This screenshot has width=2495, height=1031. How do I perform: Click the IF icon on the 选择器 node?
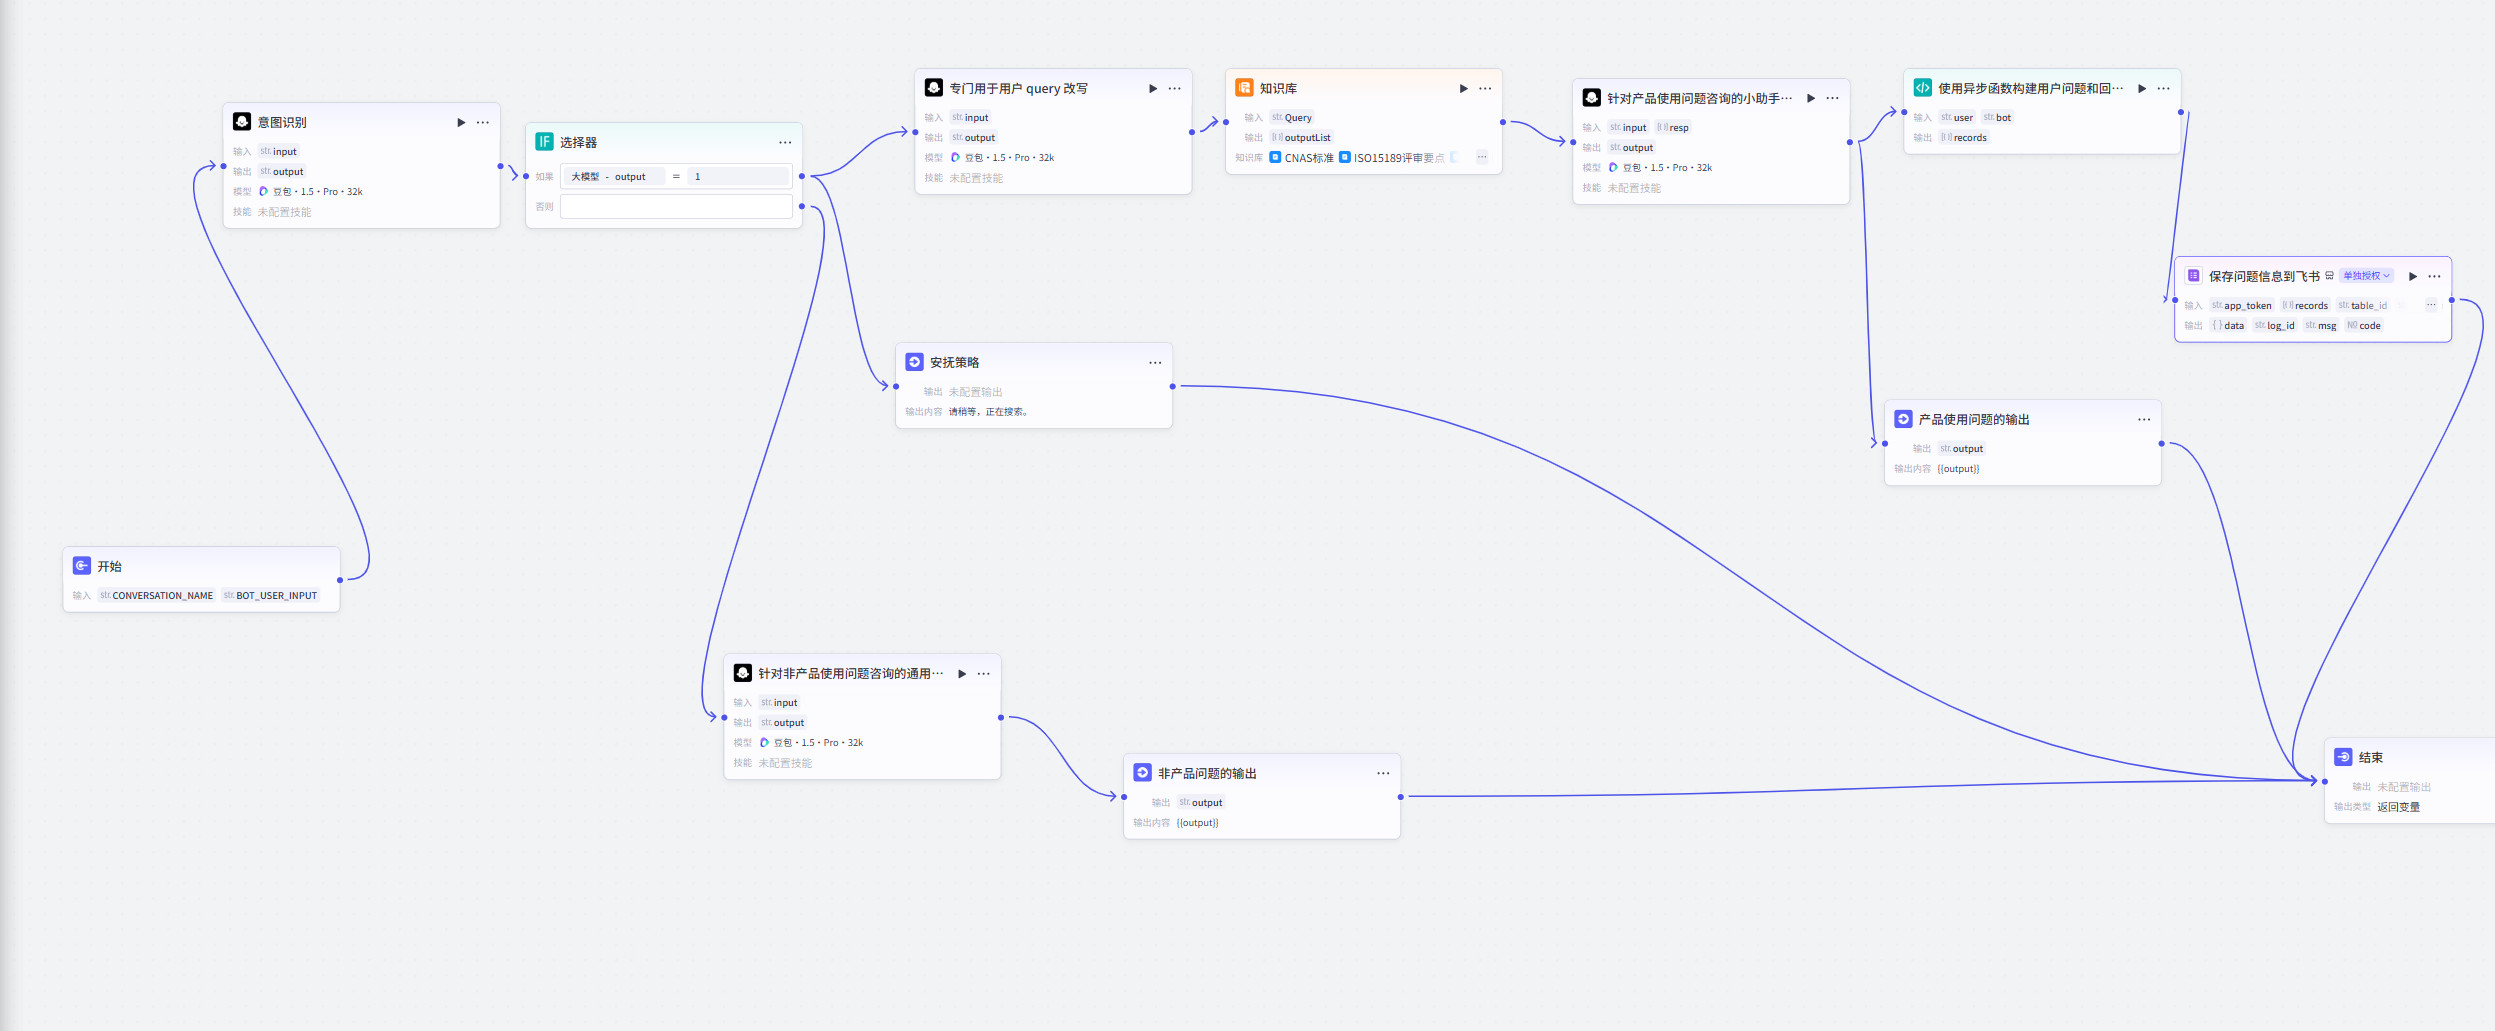click(544, 142)
